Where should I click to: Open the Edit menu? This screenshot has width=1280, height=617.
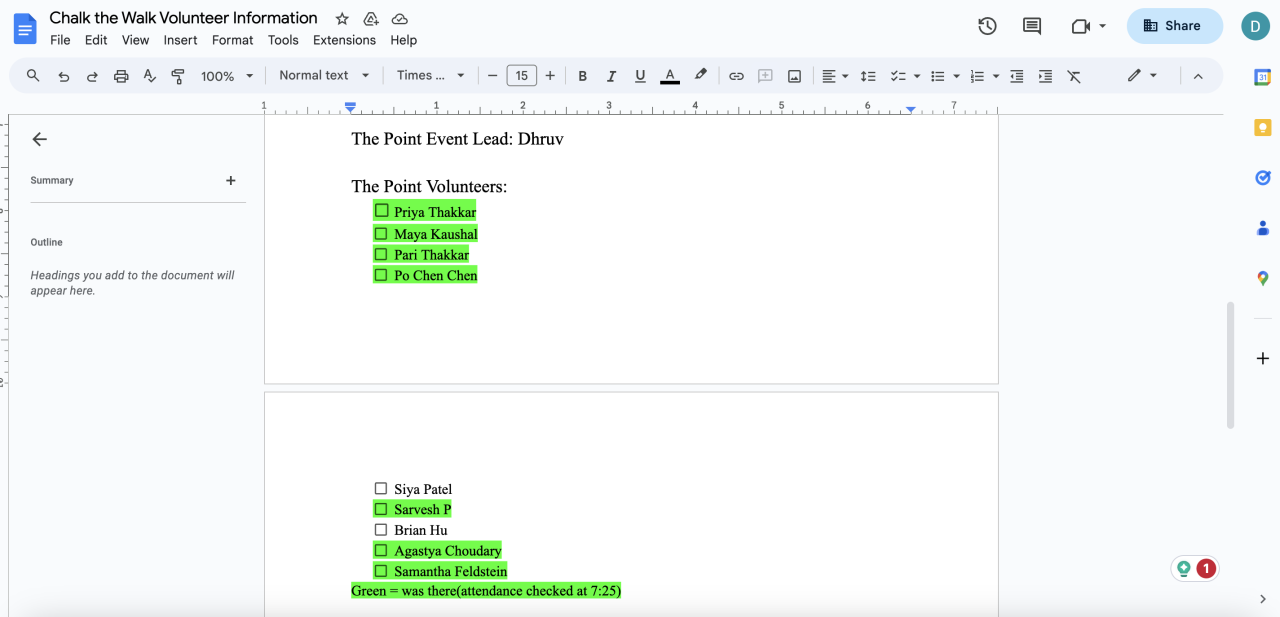click(x=96, y=40)
